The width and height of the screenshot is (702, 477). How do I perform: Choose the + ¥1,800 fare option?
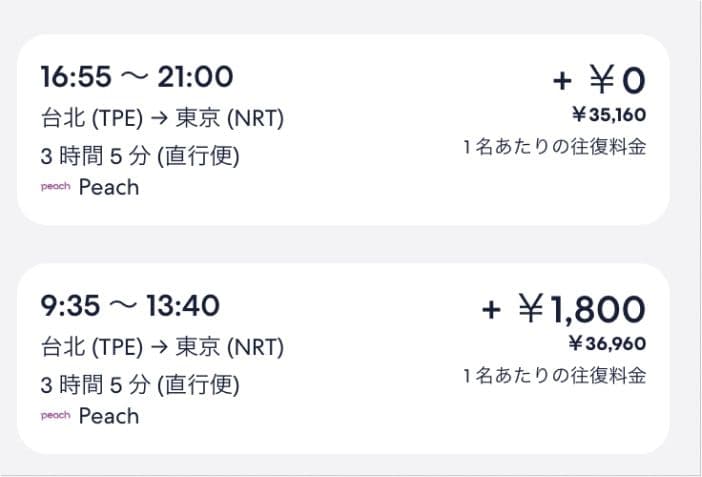pos(563,309)
